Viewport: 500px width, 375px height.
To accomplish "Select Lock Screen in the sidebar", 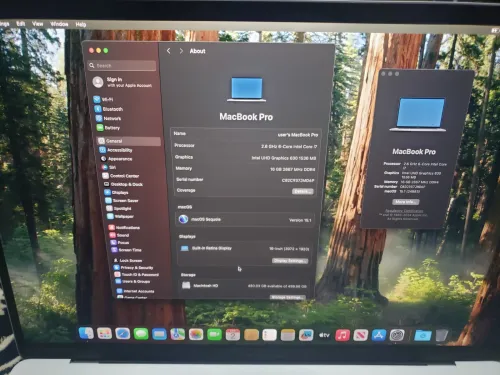I will pos(128,260).
